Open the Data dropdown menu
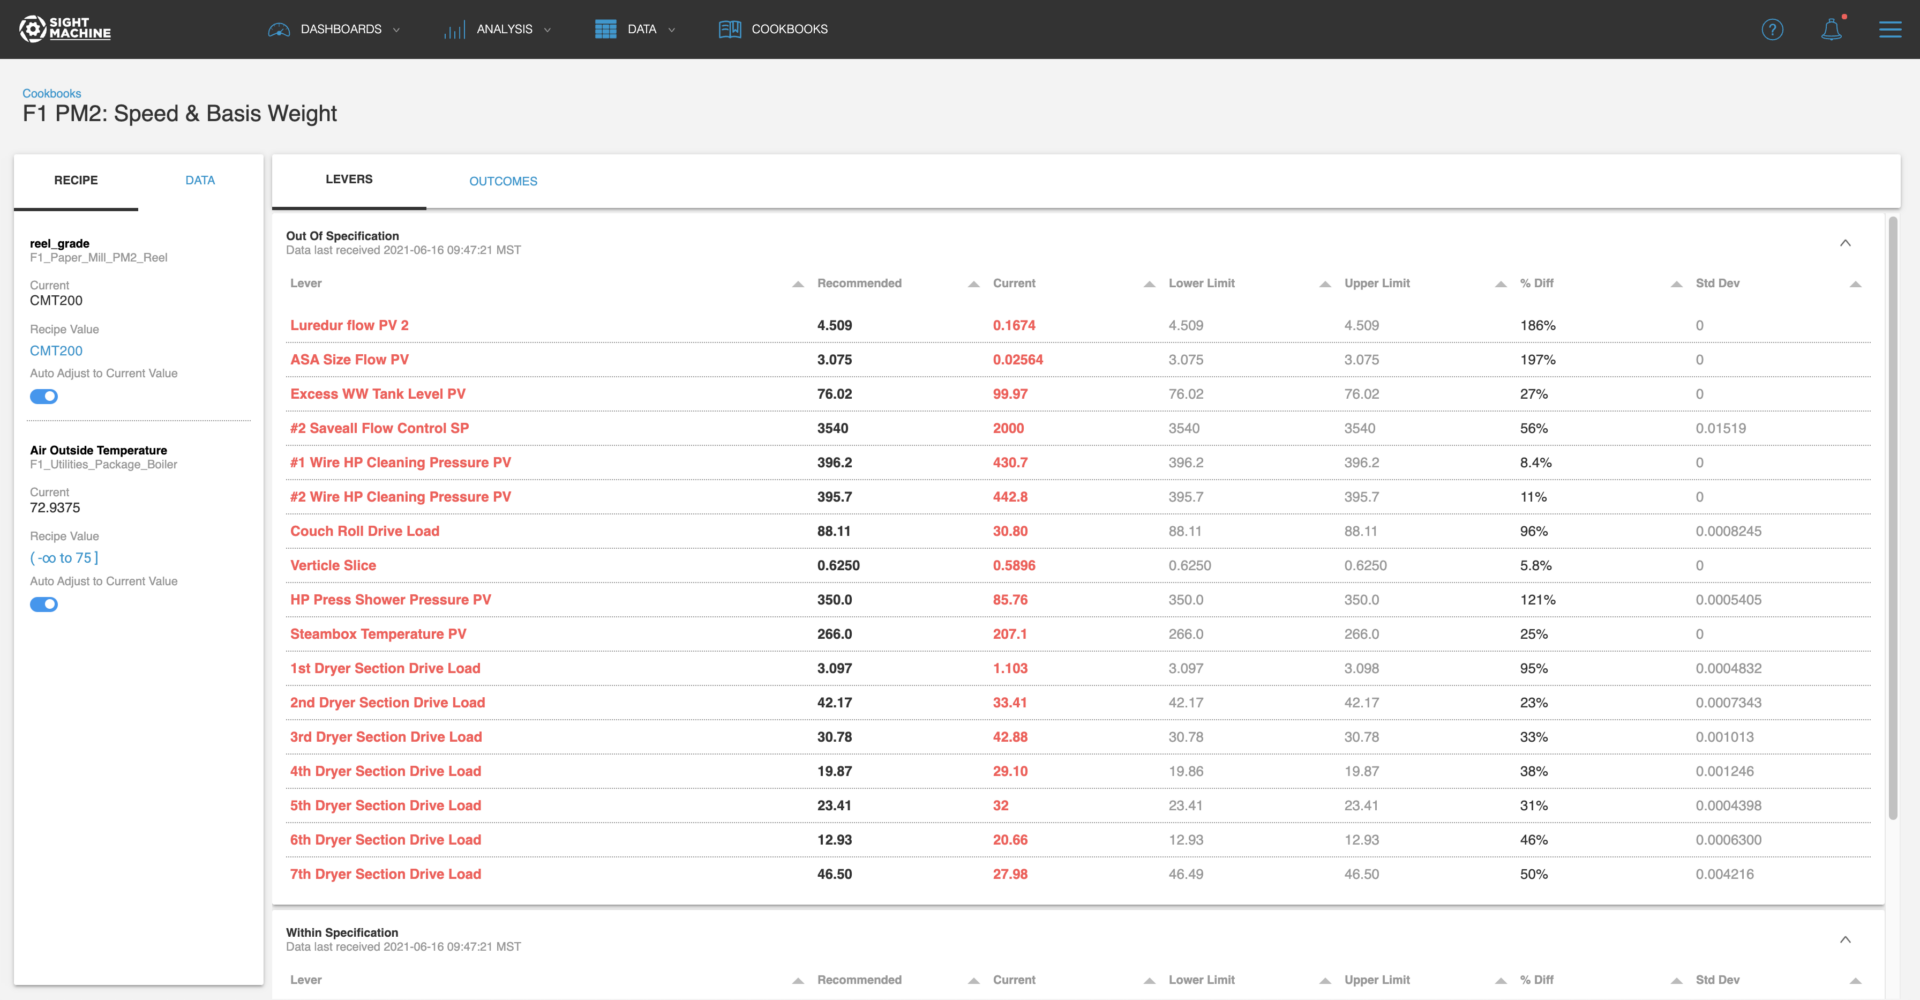The image size is (1920, 1000). [635, 29]
